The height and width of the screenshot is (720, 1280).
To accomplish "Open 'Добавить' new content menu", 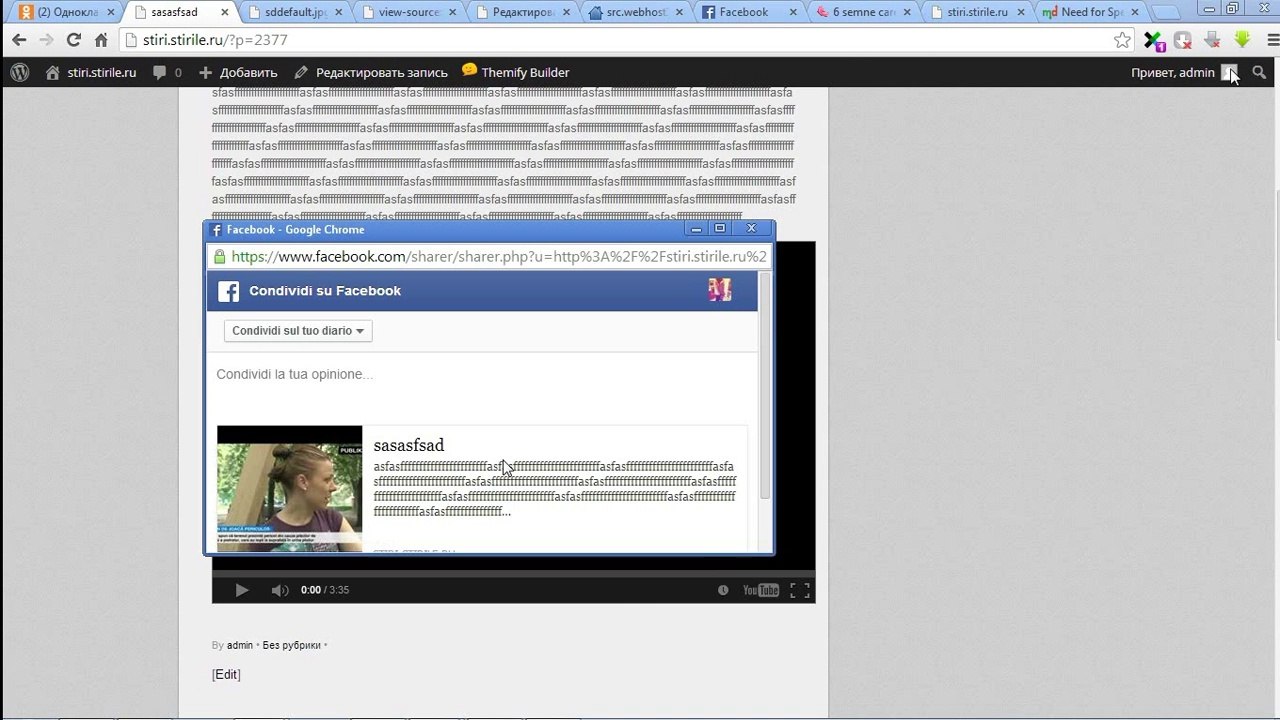I will (238, 72).
